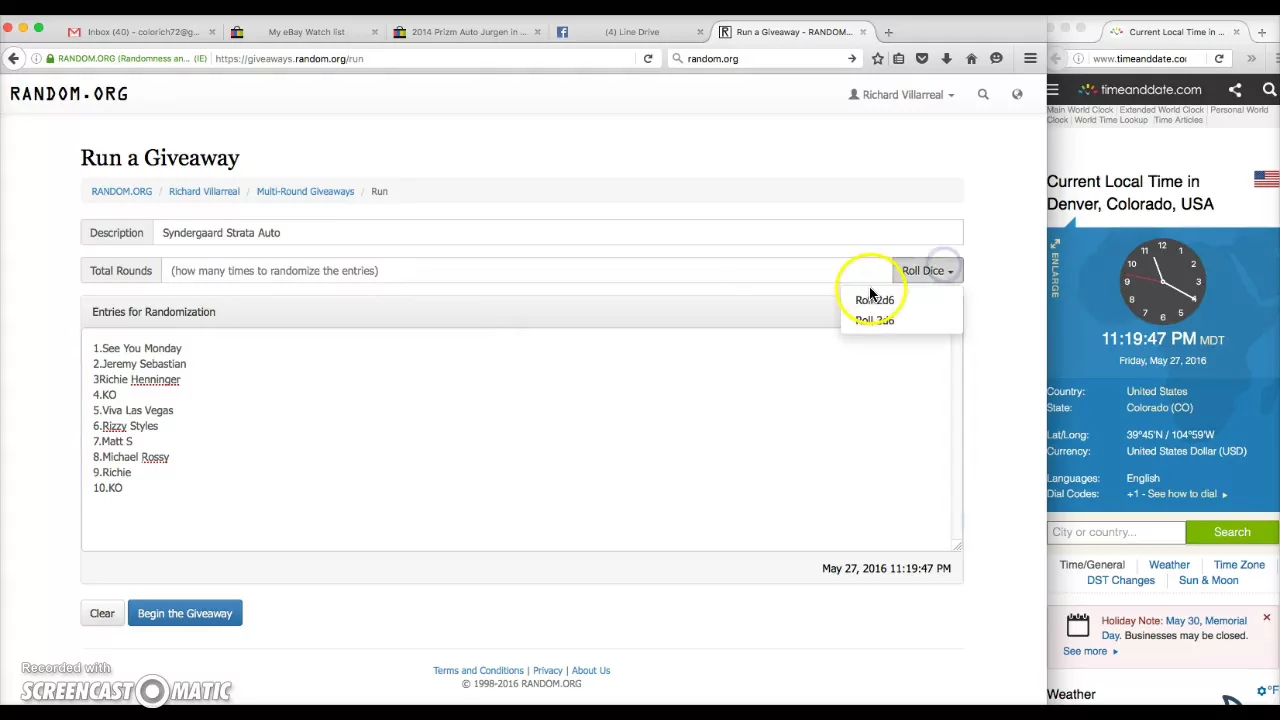Screen dimensions: 1280x720
Task: Open the Roll Dice dropdown
Action: [927, 271]
